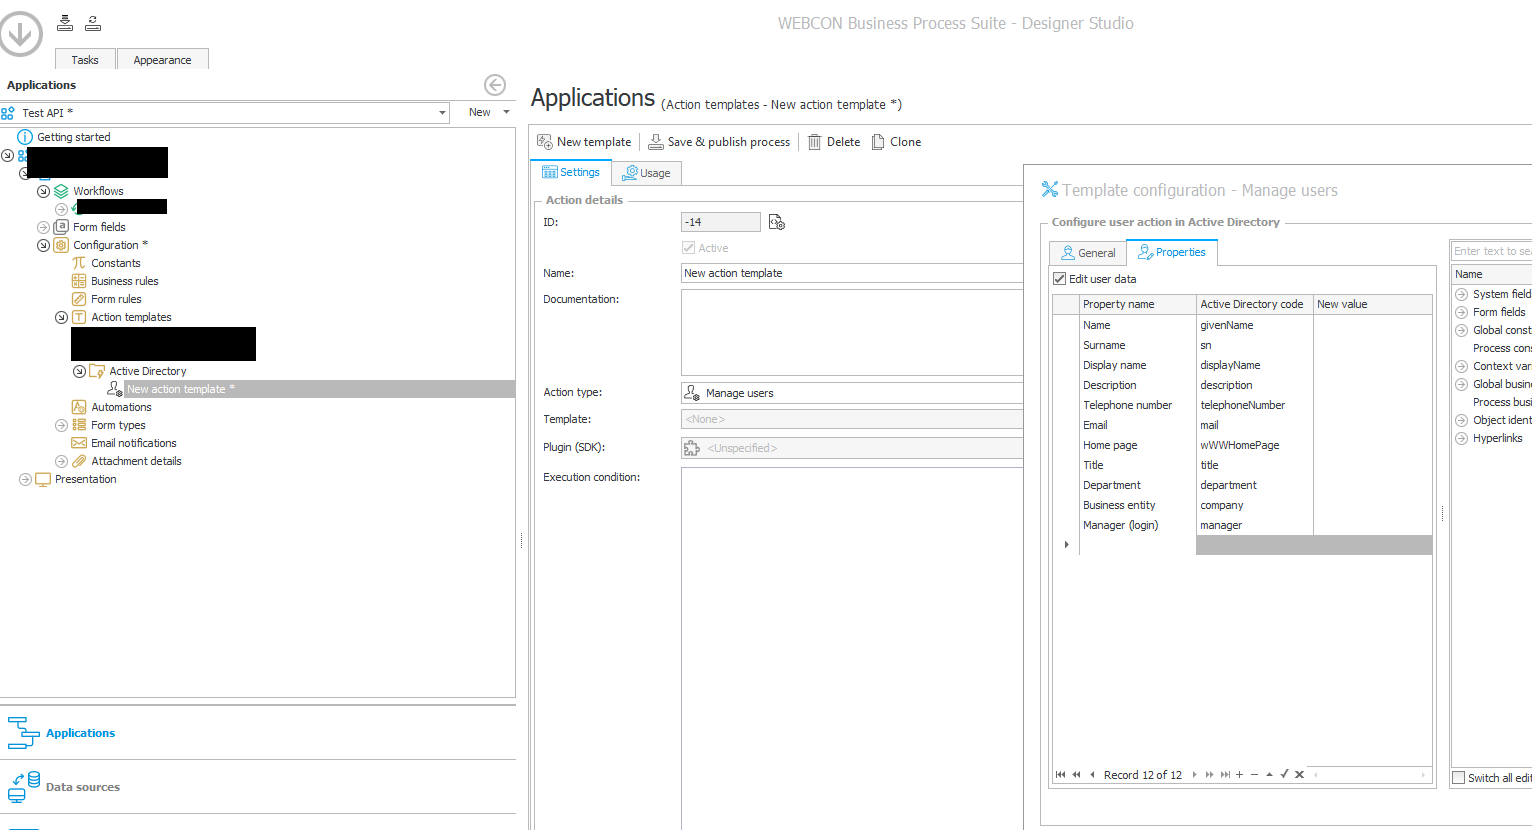Click the Attachment details paperclip icon
Screen dimensions: 1532x830
[x=79, y=461]
